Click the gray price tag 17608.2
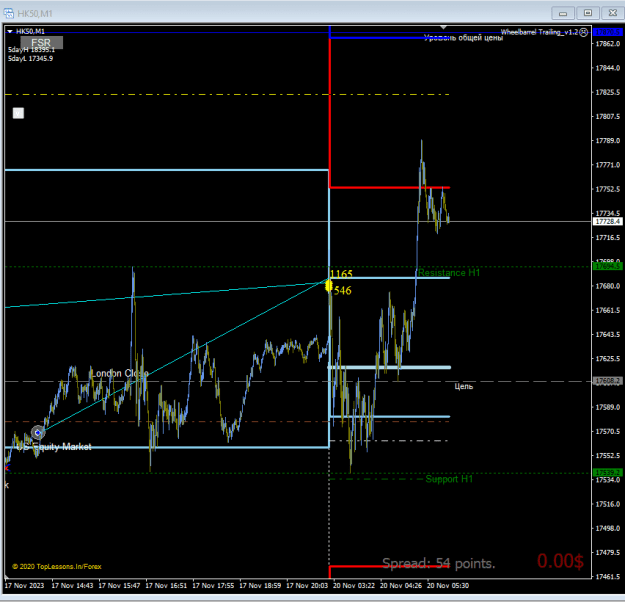Image resolution: width=625 pixels, height=602 pixels. coord(607,381)
